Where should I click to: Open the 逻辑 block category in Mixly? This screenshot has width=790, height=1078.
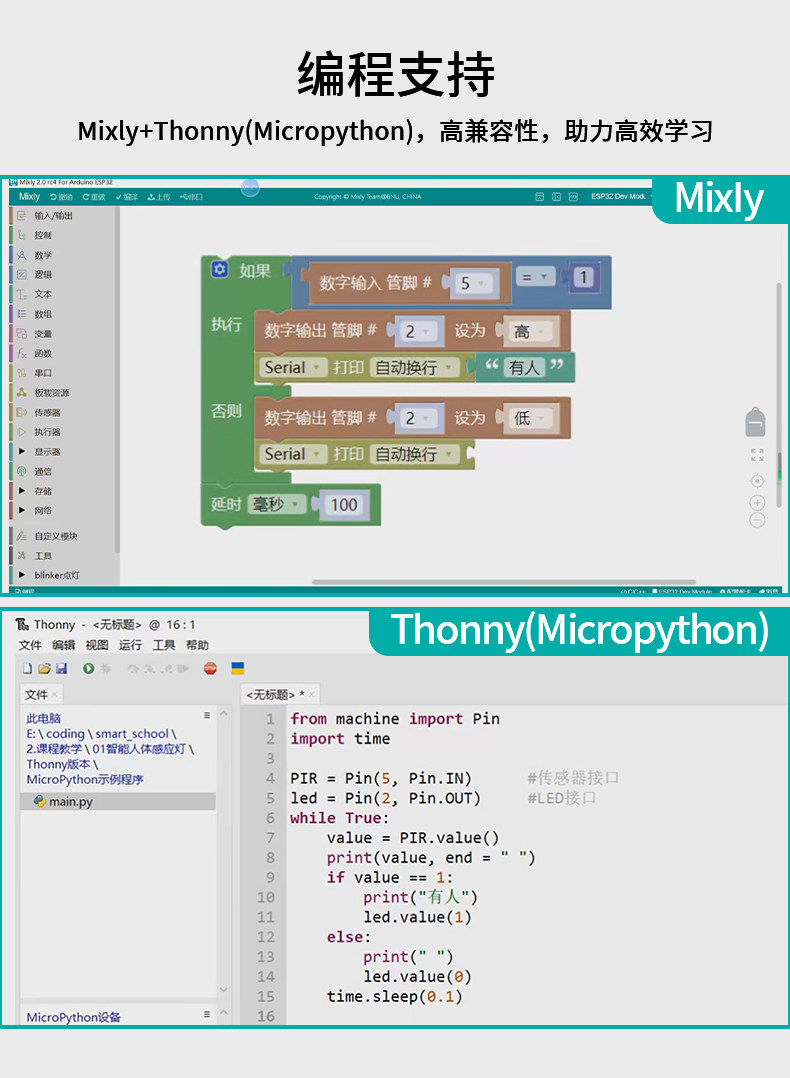(x=43, y=274)
